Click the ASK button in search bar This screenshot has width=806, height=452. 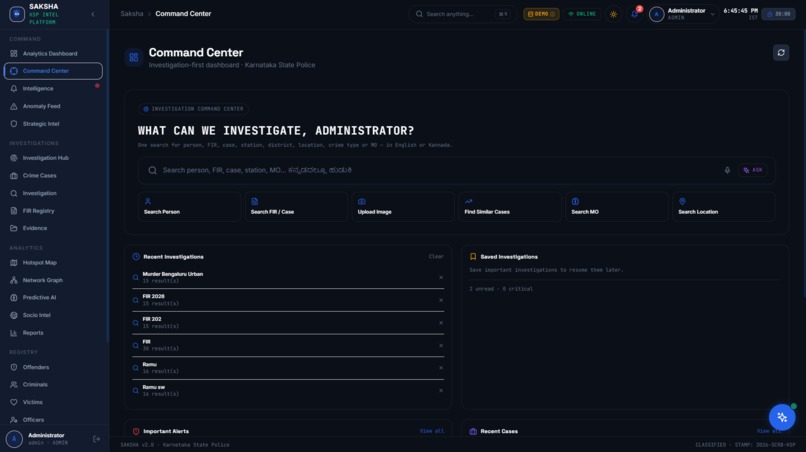click(753, 170)
